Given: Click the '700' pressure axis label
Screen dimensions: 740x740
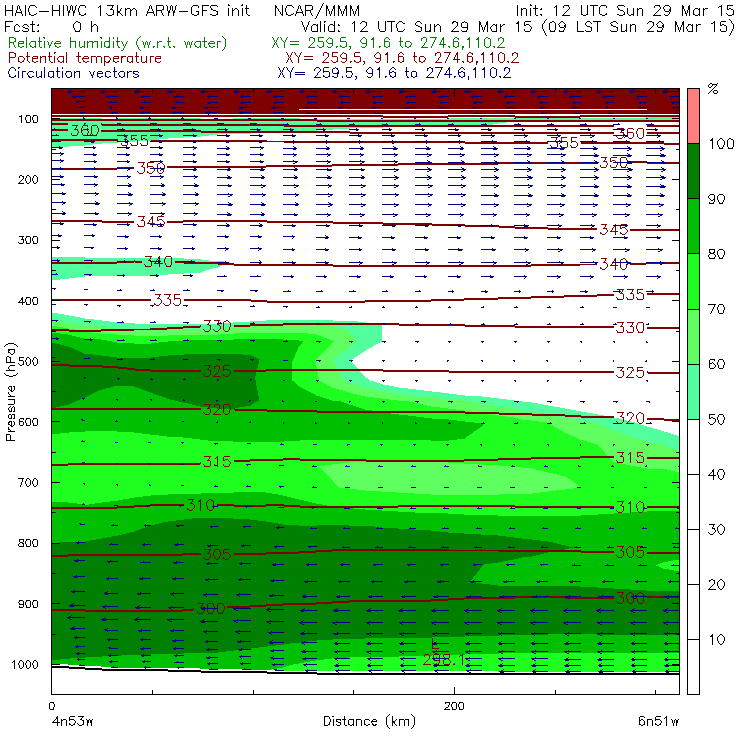Looking at the screenshot, I should point(28,482).
